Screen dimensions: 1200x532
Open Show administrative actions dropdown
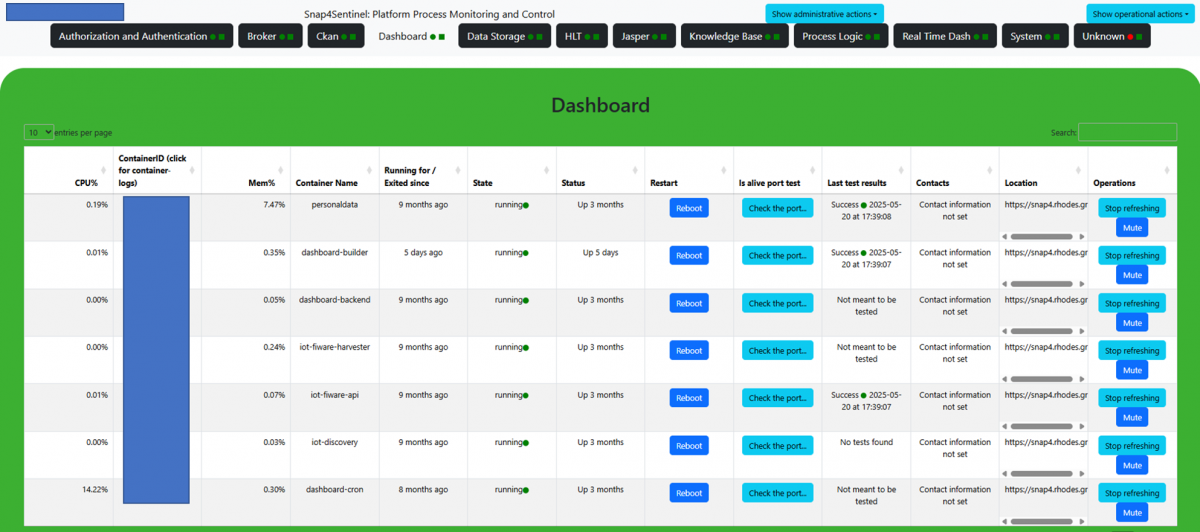pyautogui.click(x=824, y=14)
